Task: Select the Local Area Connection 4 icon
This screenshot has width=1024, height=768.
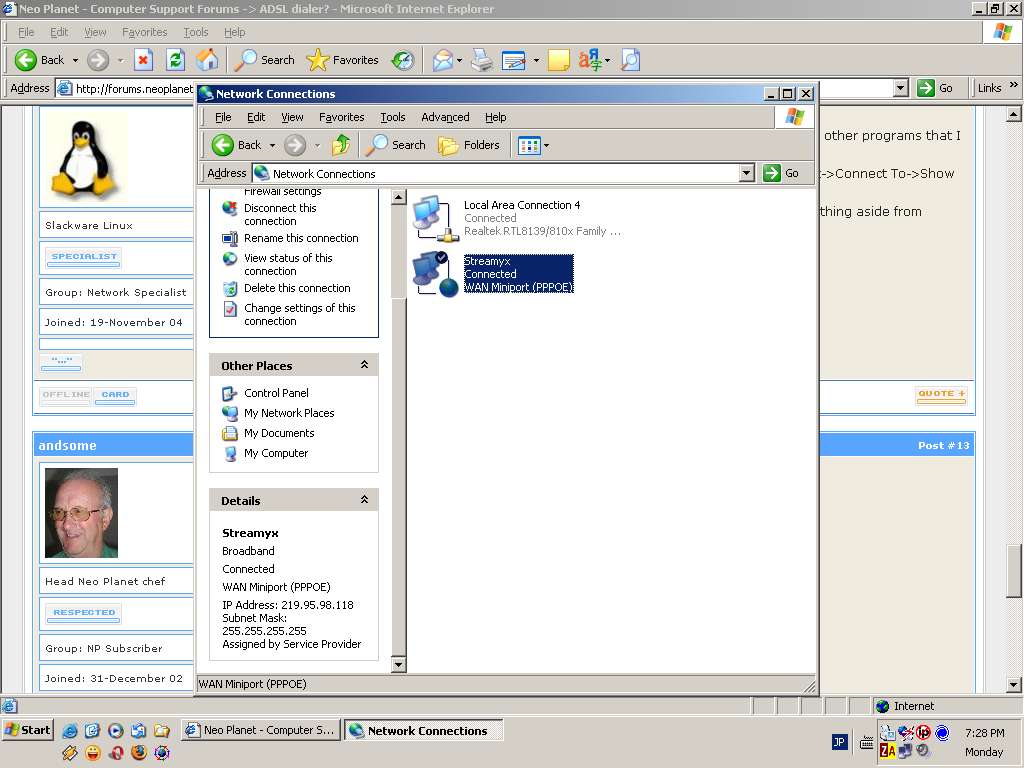Action: coord(436,218)
